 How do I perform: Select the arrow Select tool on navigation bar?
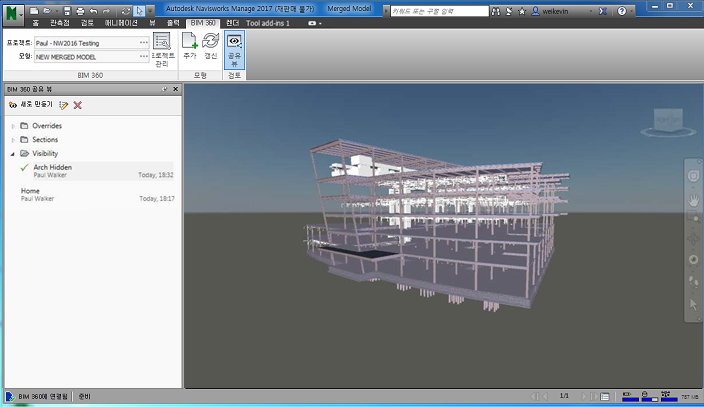pyautogui.click(x=694, y=304)
